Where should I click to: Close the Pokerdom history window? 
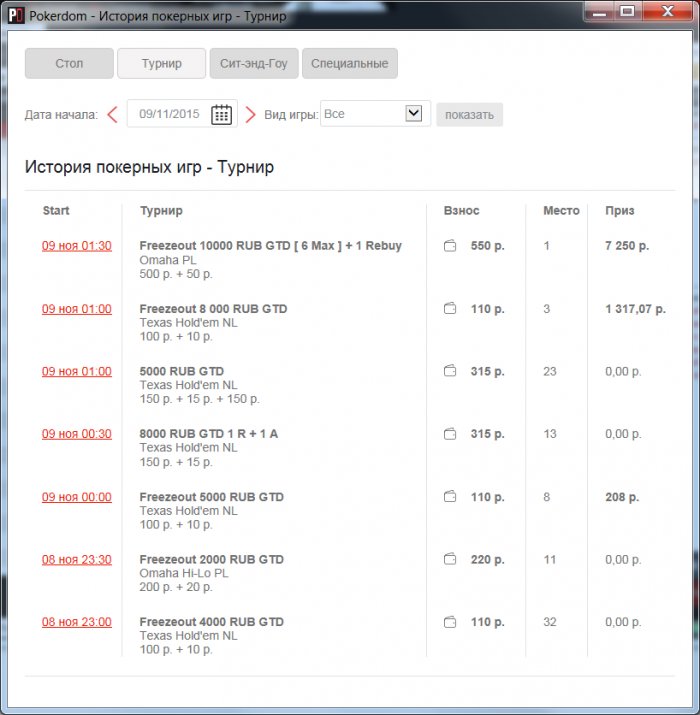667,10
